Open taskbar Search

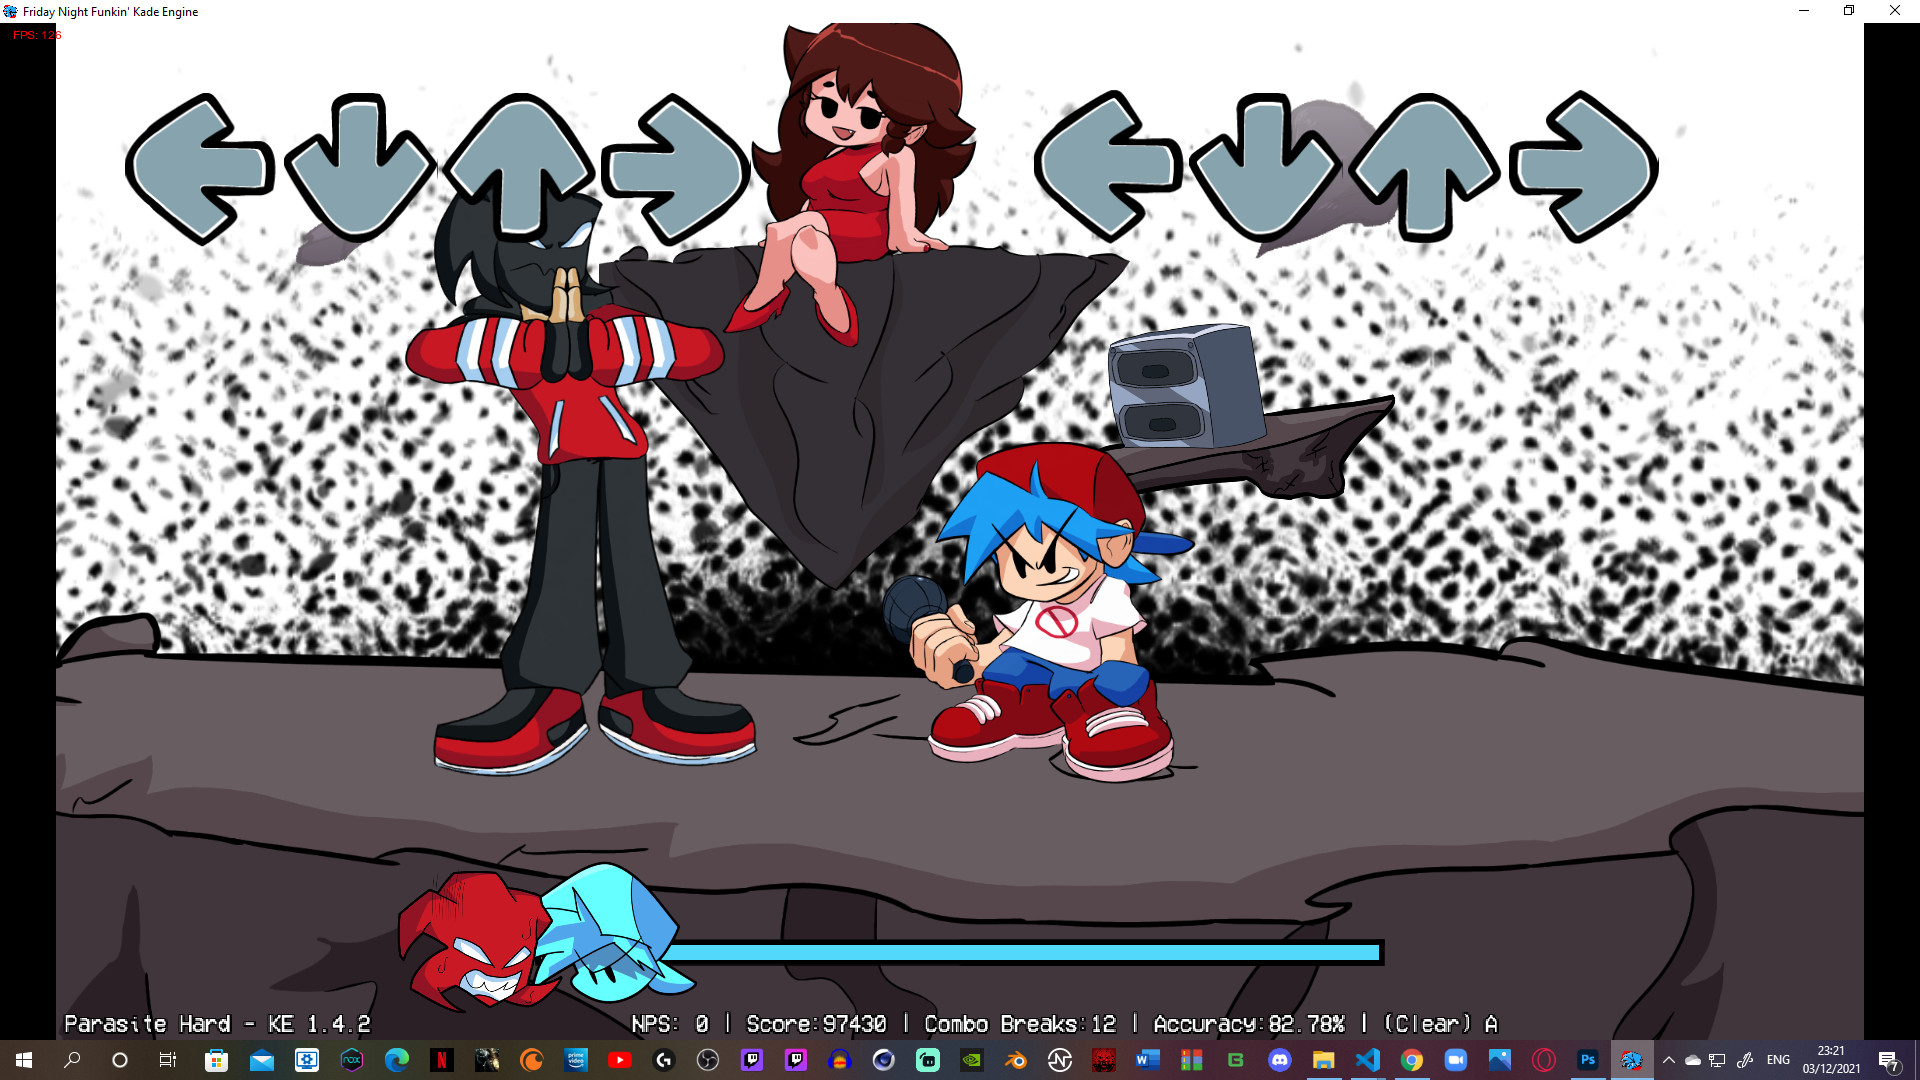[x=72, y=1060]
